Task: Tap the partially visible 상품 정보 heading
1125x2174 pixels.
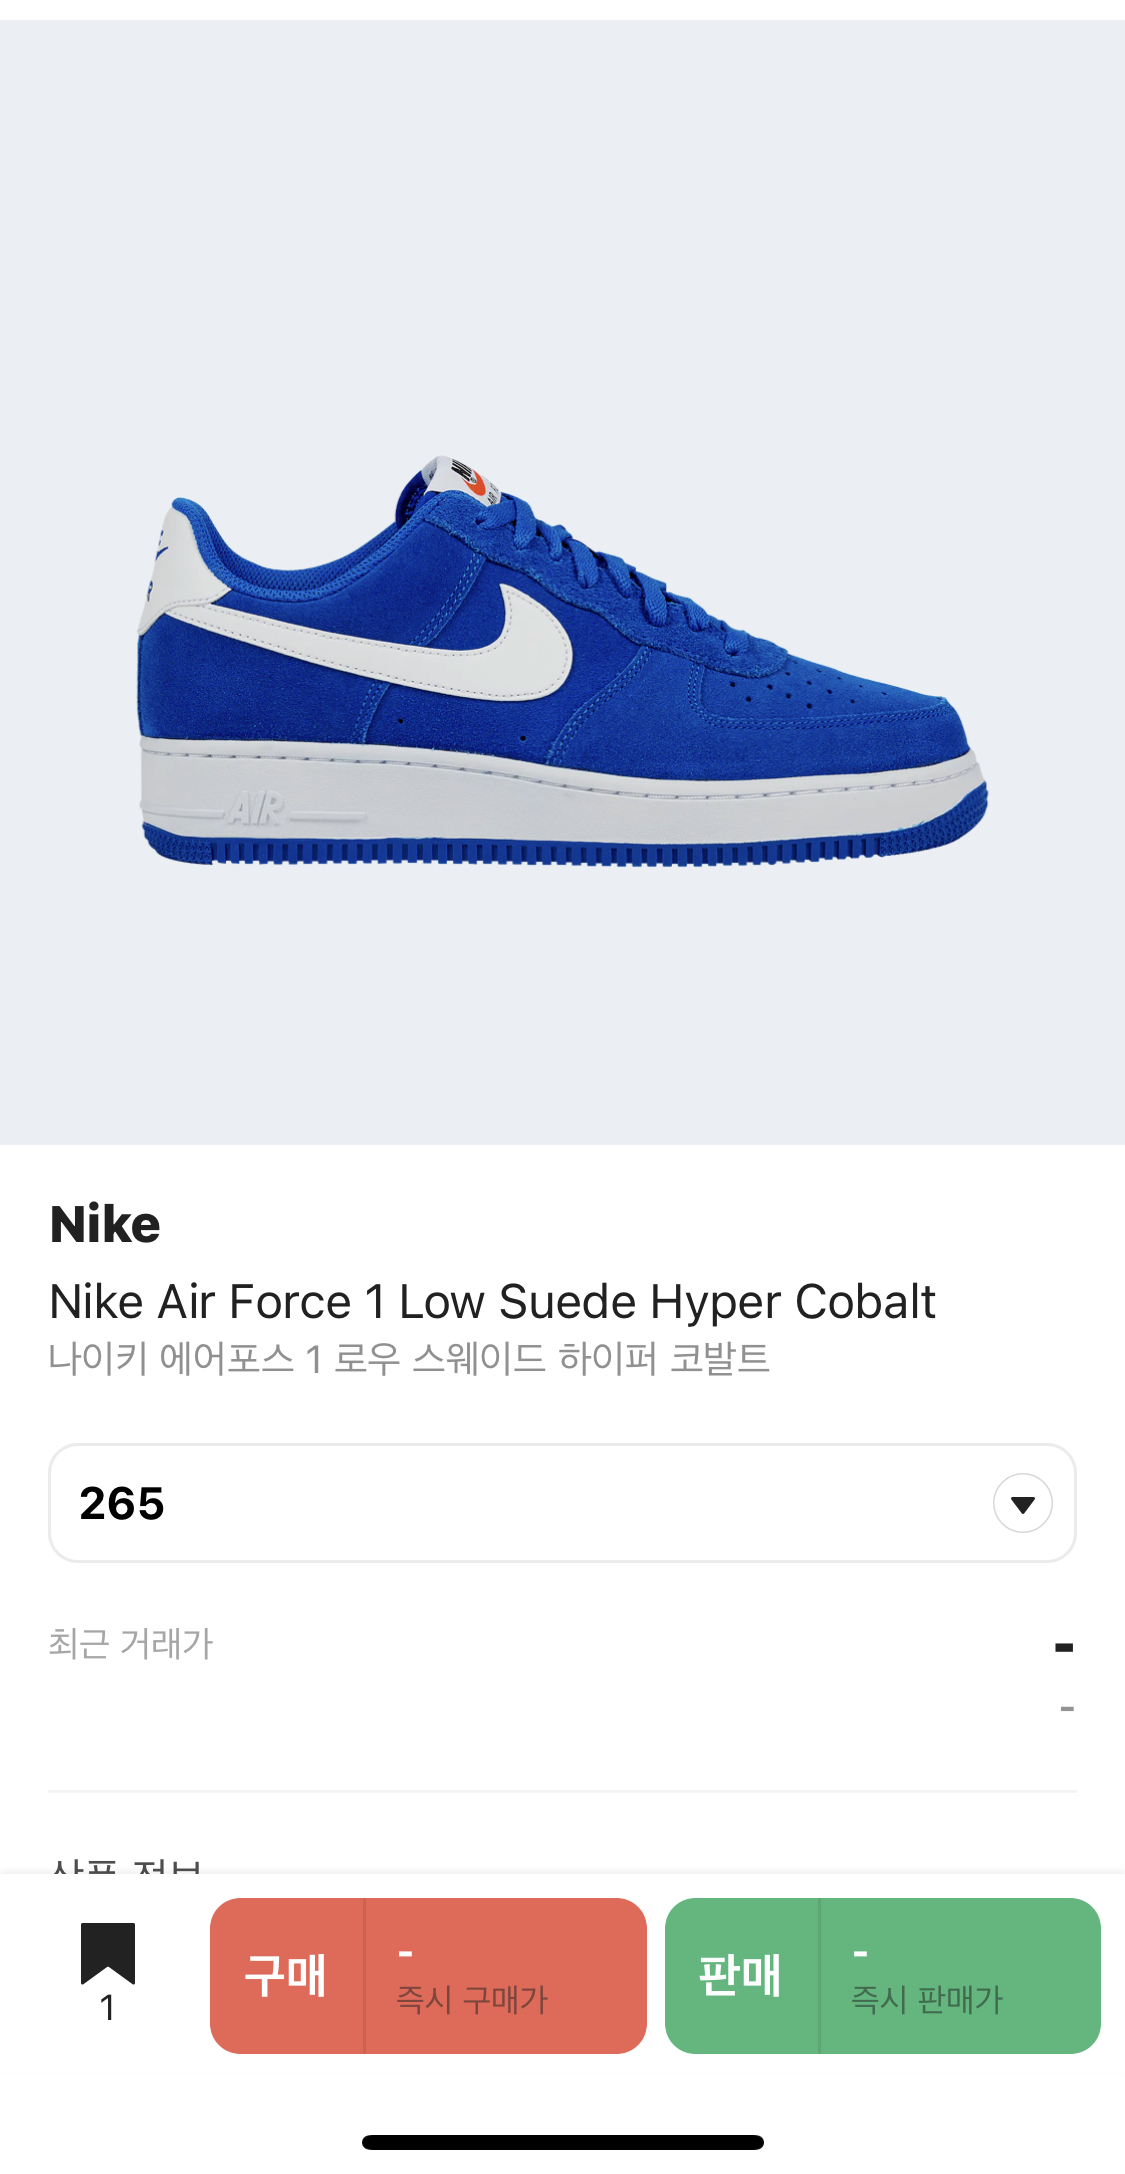Action: click(x=126, y=1864)
